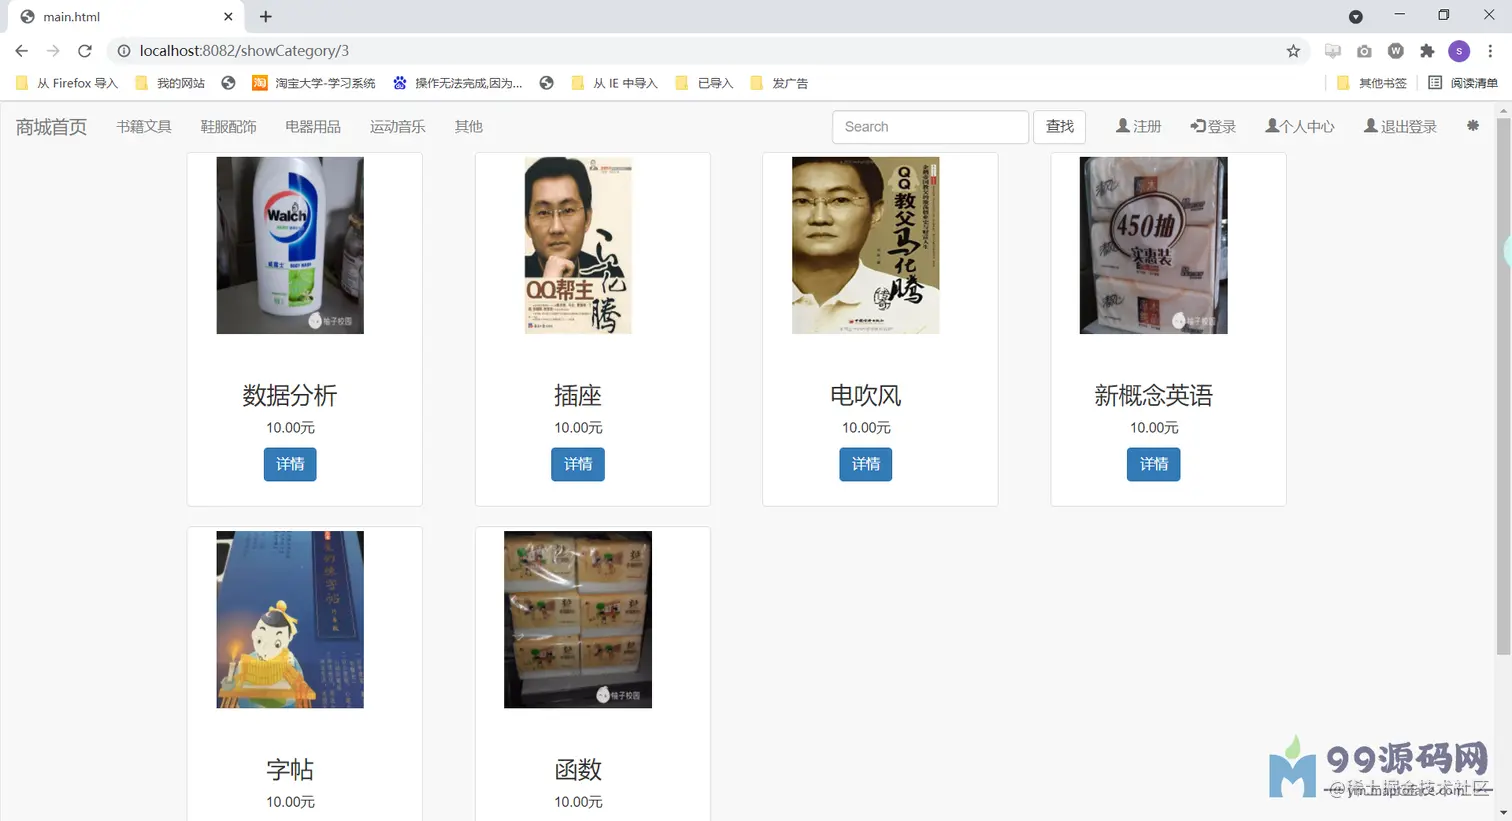Image resolution: width=1512 pixels, height=821 pixels.
Task: Click the 查找 search button
Action: click(x=1059, y=127)
